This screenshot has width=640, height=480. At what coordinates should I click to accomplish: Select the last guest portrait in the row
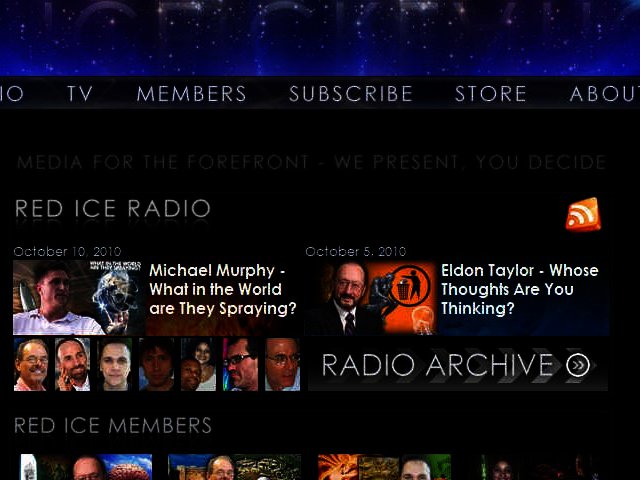pos(282,364)
